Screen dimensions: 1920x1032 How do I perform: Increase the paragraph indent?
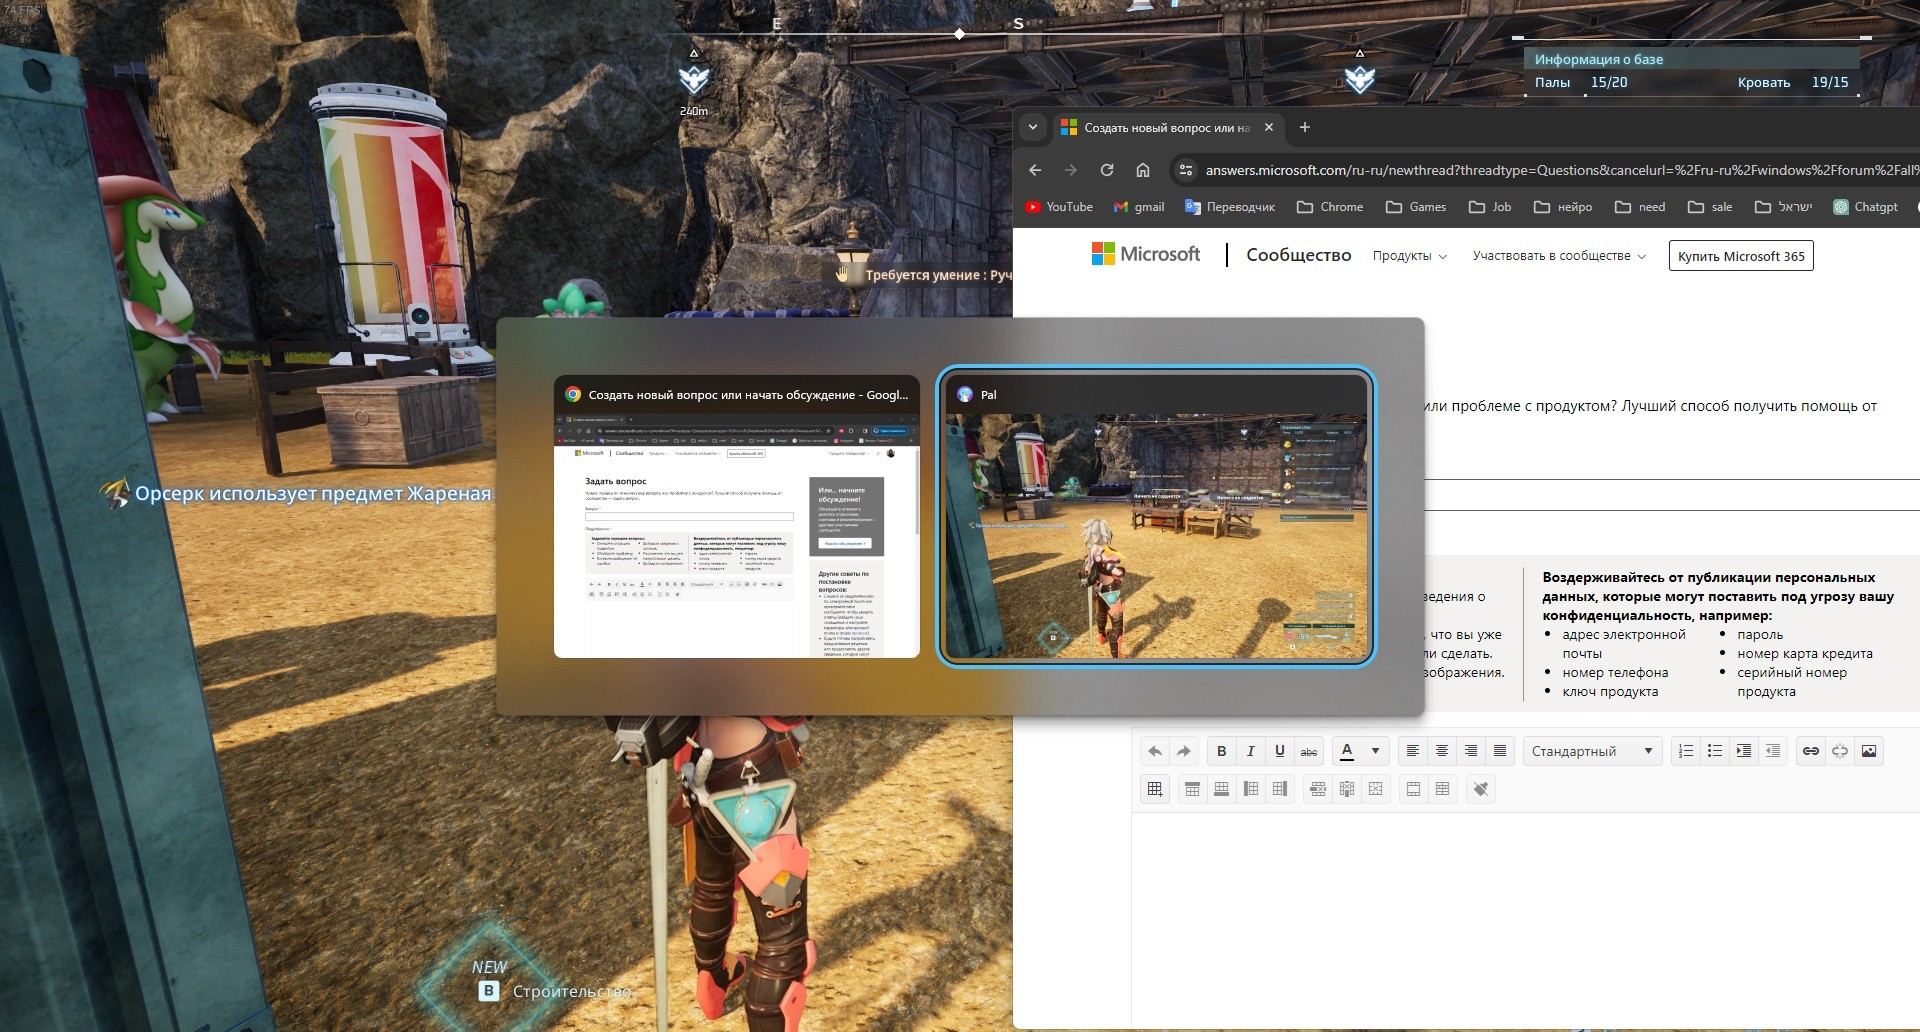[1744, 751]
